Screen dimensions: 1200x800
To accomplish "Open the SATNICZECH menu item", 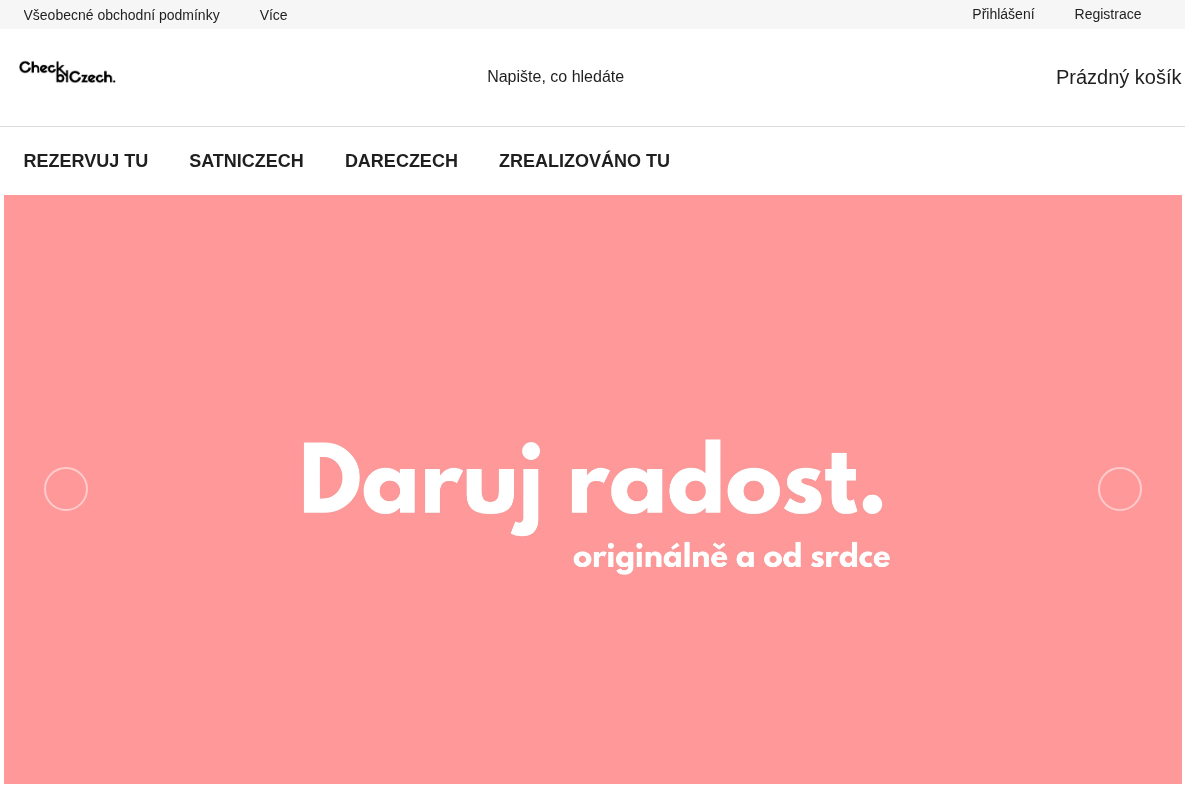I will (246, 161).
